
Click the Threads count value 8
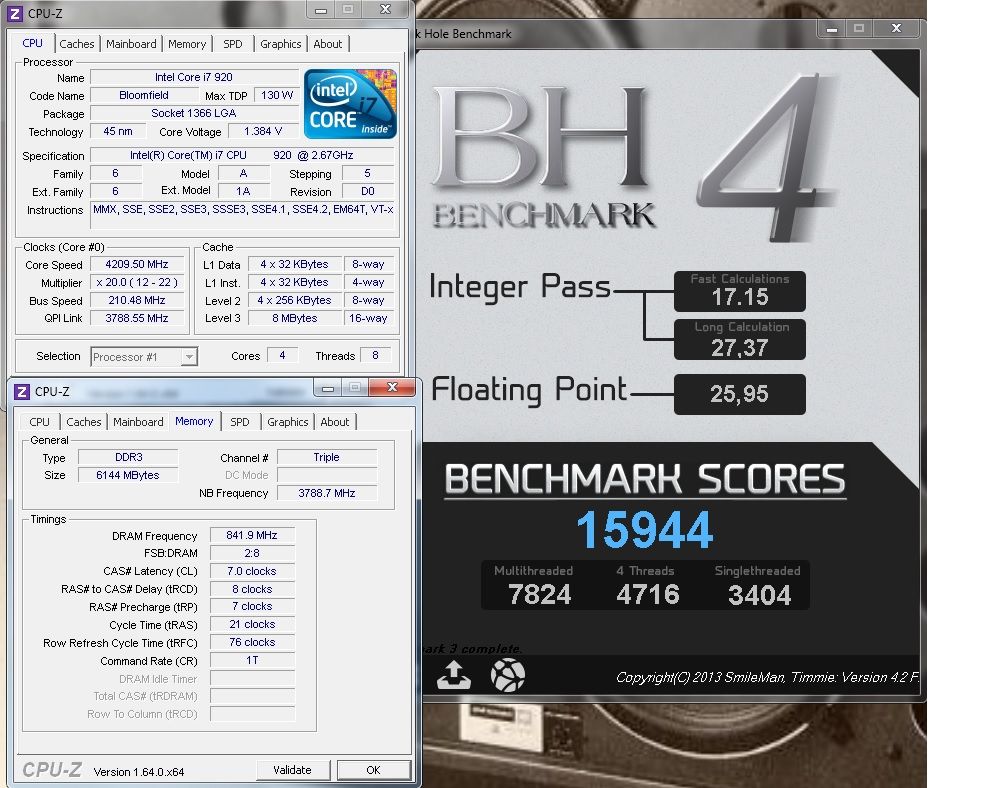(375, 355)
